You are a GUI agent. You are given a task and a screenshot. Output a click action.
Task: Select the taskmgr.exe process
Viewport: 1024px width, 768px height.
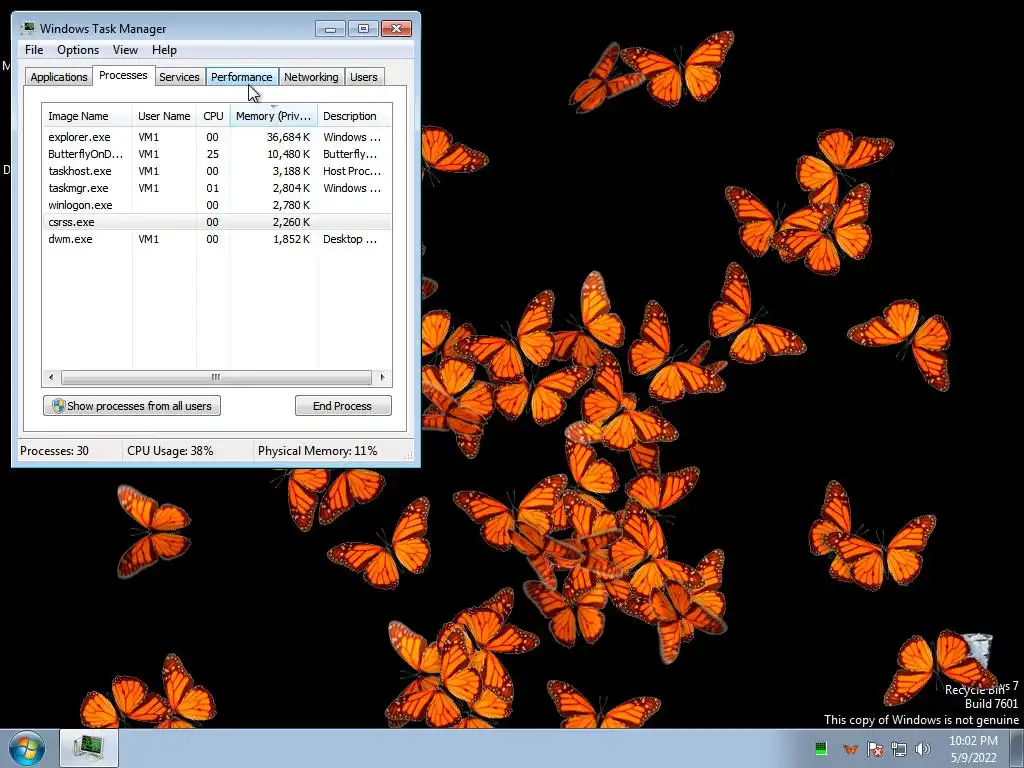(217, 188)
